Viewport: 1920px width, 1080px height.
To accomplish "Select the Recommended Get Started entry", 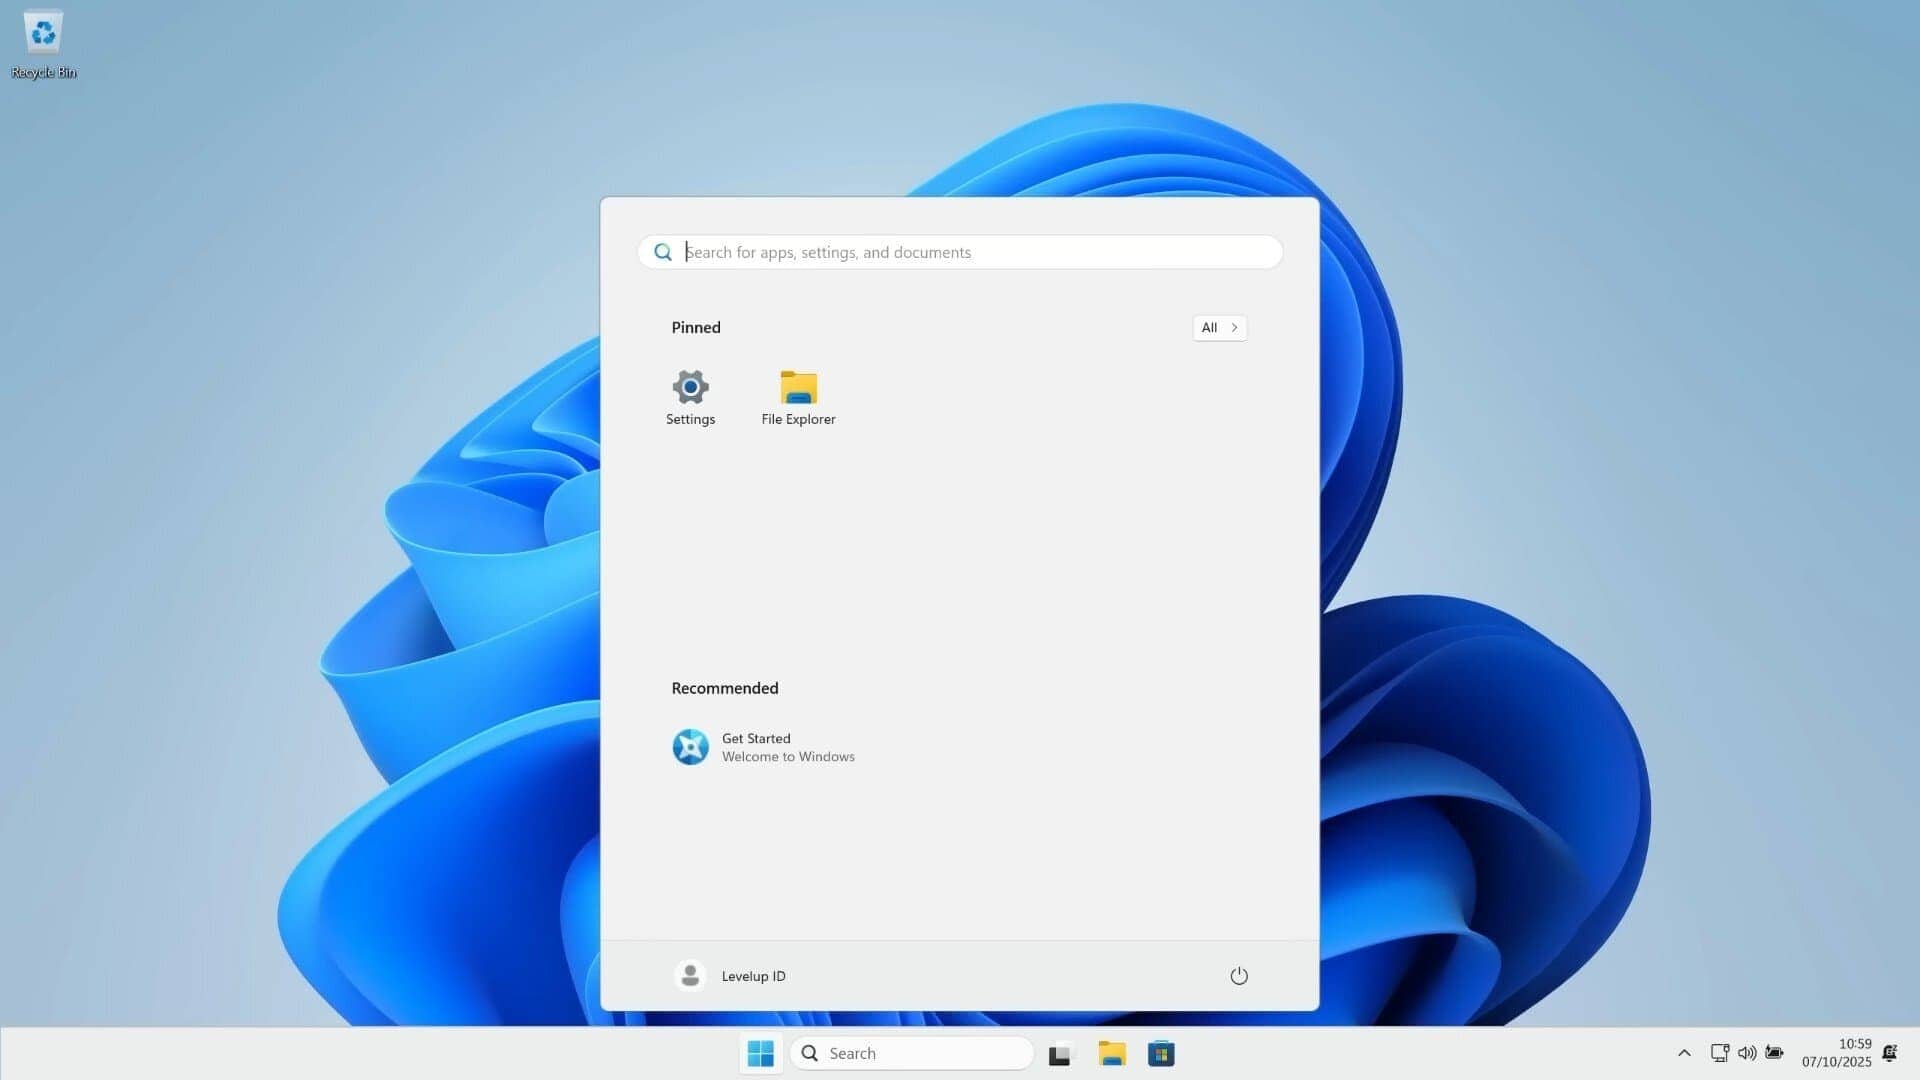I will pos(764,747).
